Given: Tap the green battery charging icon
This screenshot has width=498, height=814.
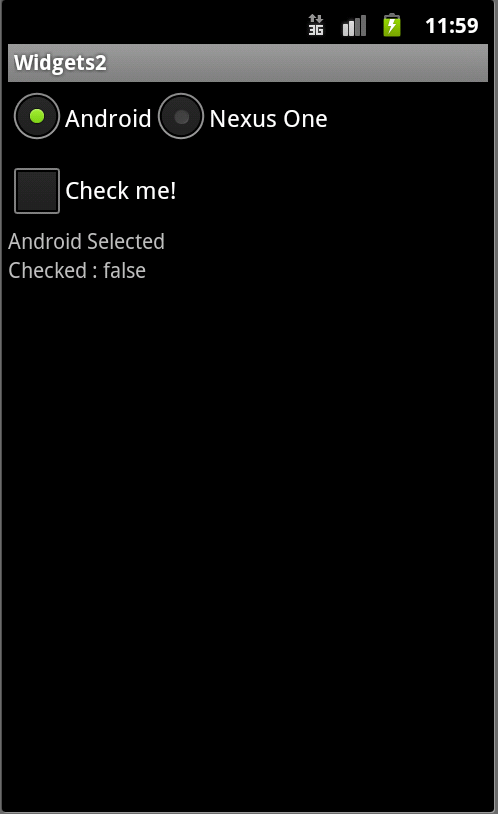Looking at the screenshot, I should coord(392,25).
